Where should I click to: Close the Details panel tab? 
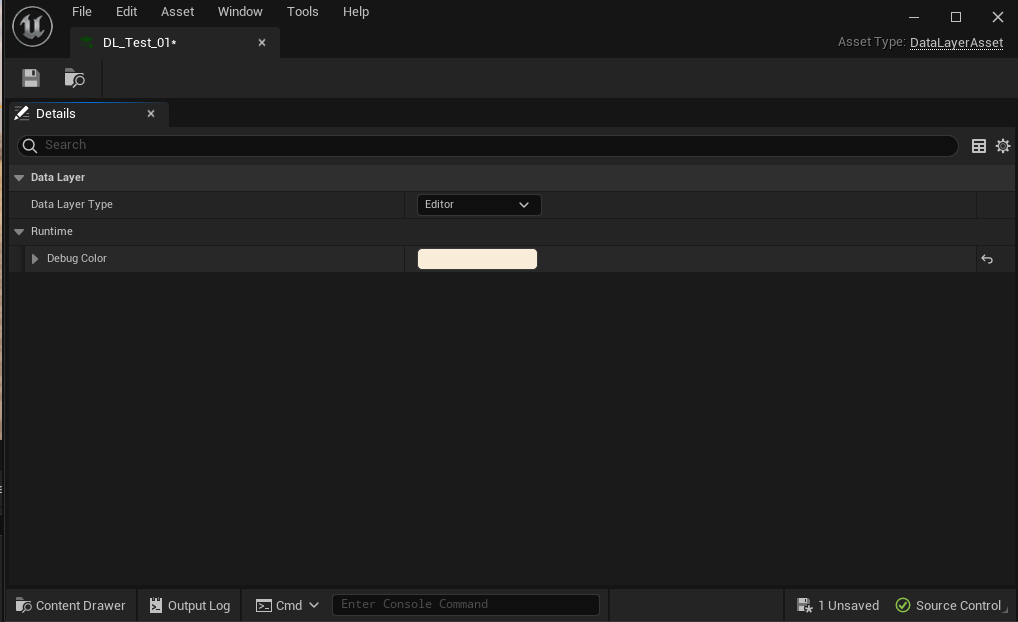click(151, 114)
